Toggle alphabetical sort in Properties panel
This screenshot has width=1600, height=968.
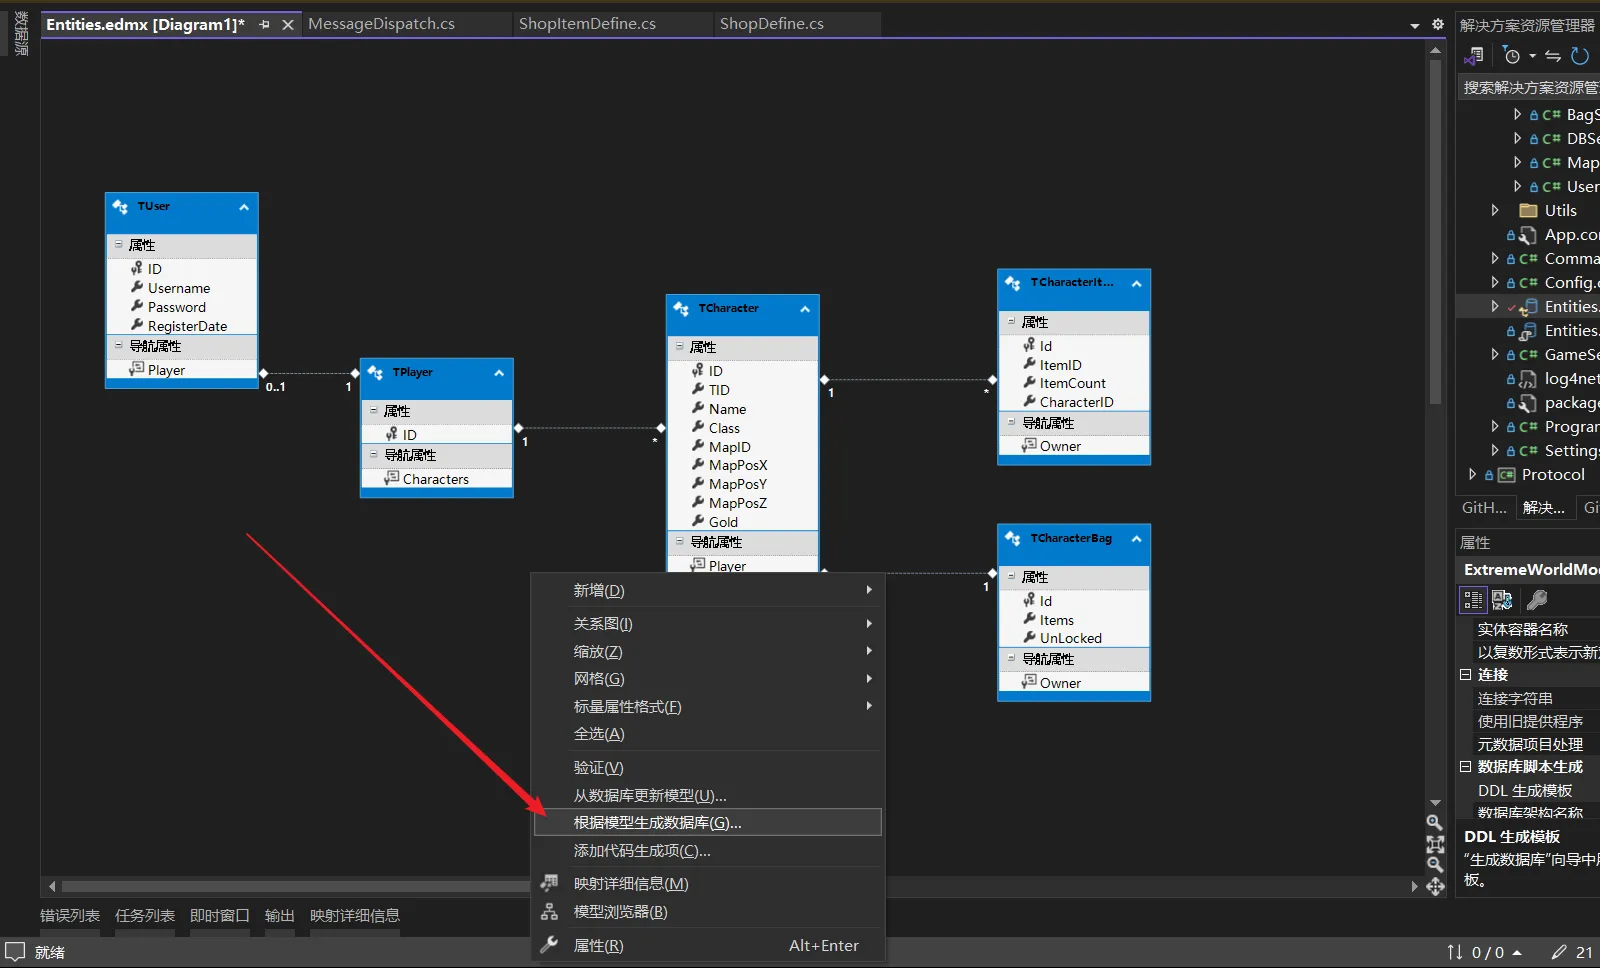click(1502, 599)
